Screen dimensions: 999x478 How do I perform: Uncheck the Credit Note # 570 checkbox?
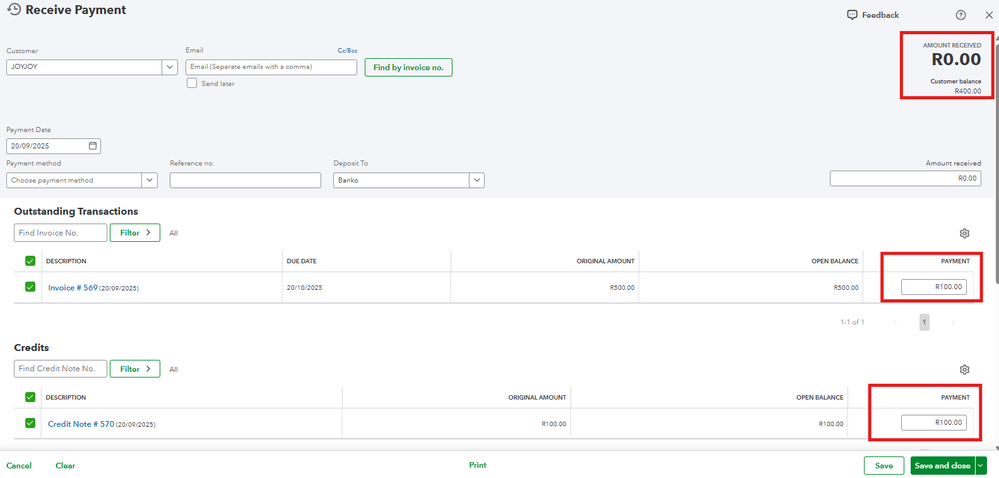point(30,423)
